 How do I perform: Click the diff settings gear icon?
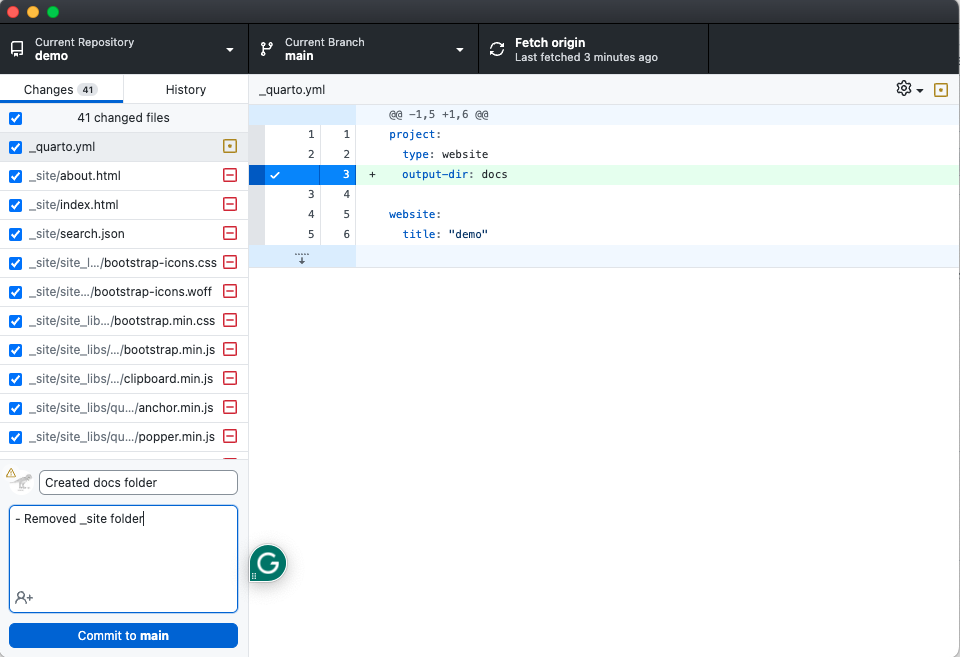tap(904, 89)
